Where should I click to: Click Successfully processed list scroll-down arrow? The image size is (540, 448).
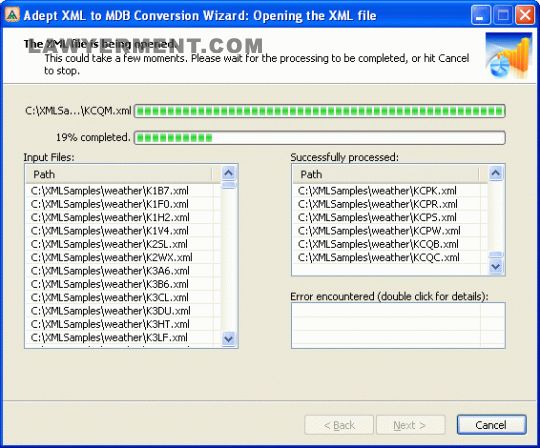pyautogui.click(x=496, y=267)
